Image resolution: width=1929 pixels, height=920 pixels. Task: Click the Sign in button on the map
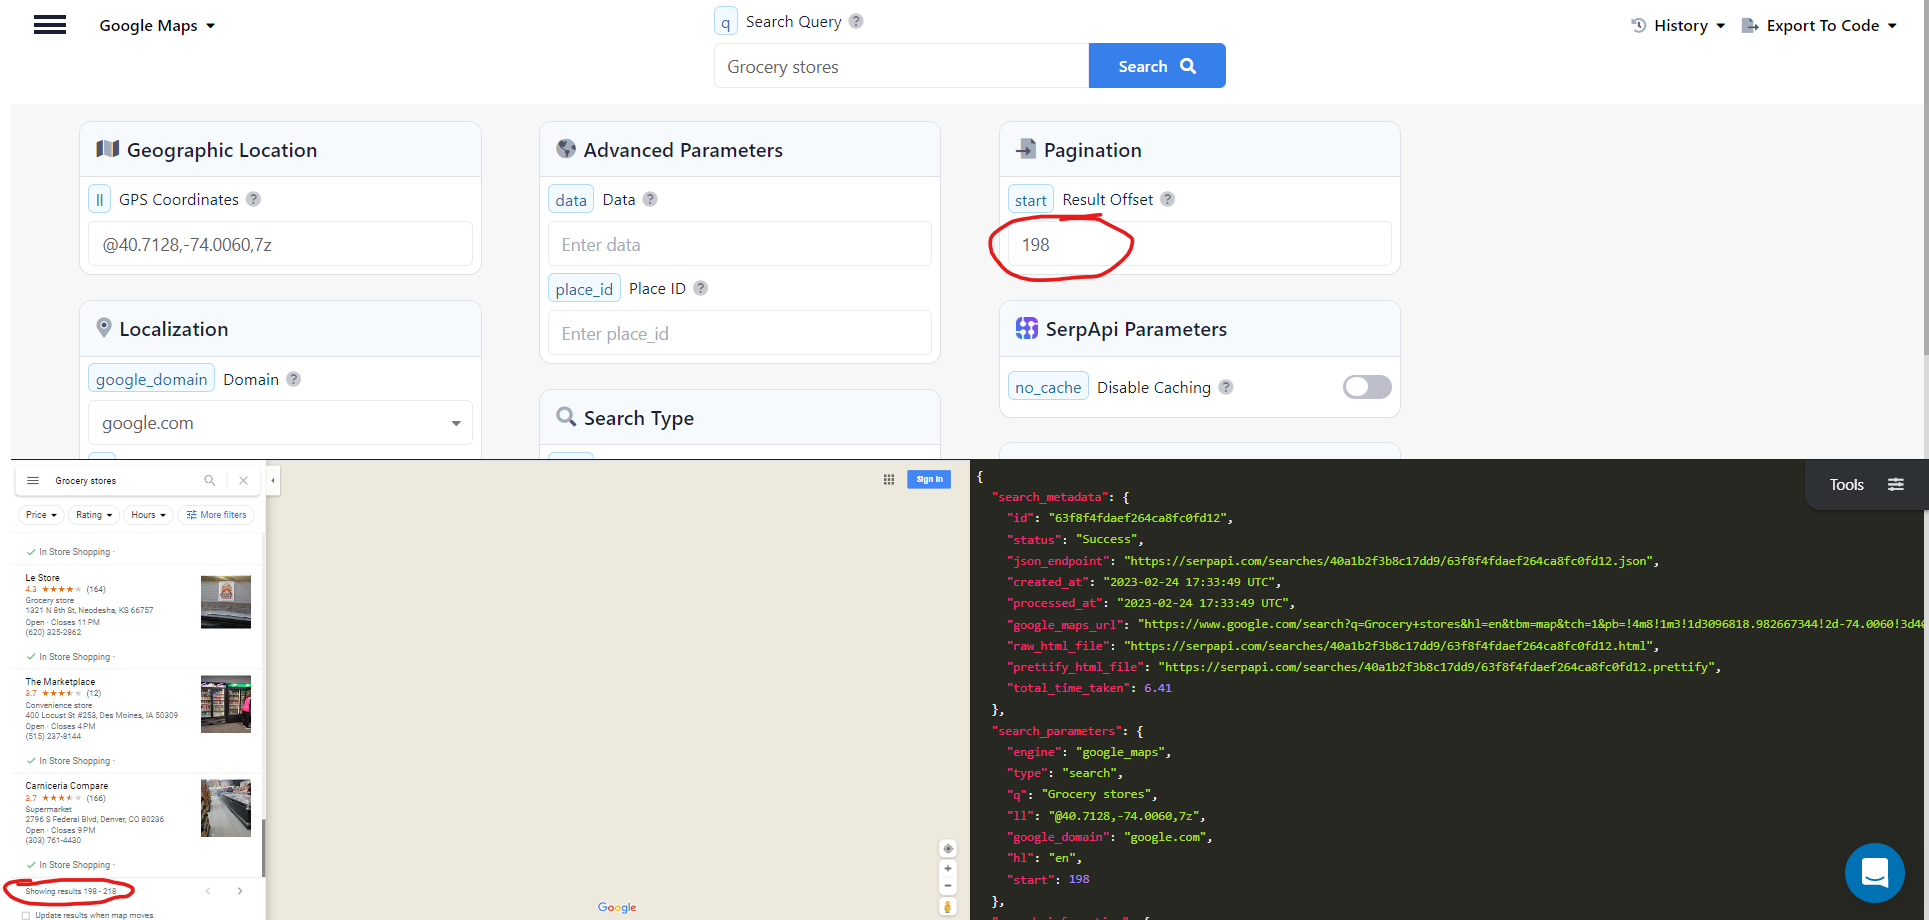[x=928, y=479]
